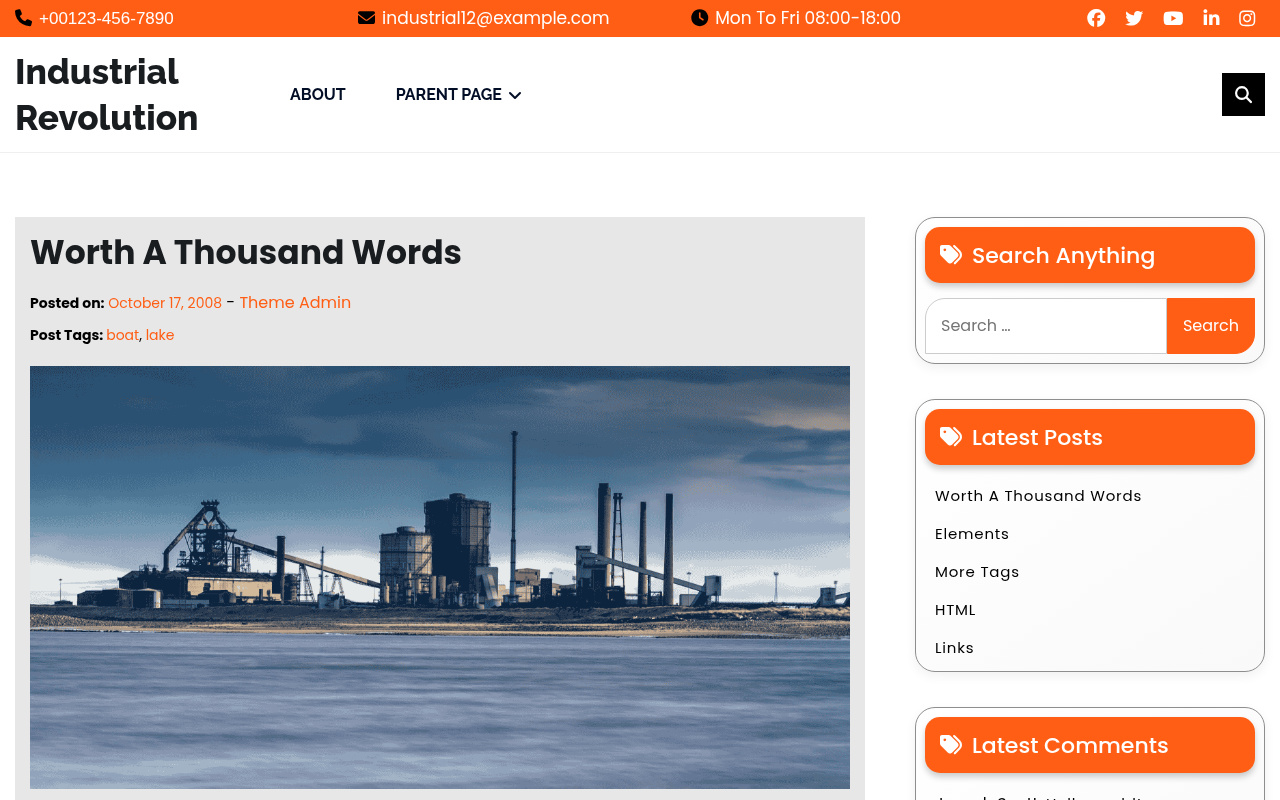Click the Search Anything widget heading
Image resolution: width=1280 pixels, height=800 pixels.
coord(1063,255)
